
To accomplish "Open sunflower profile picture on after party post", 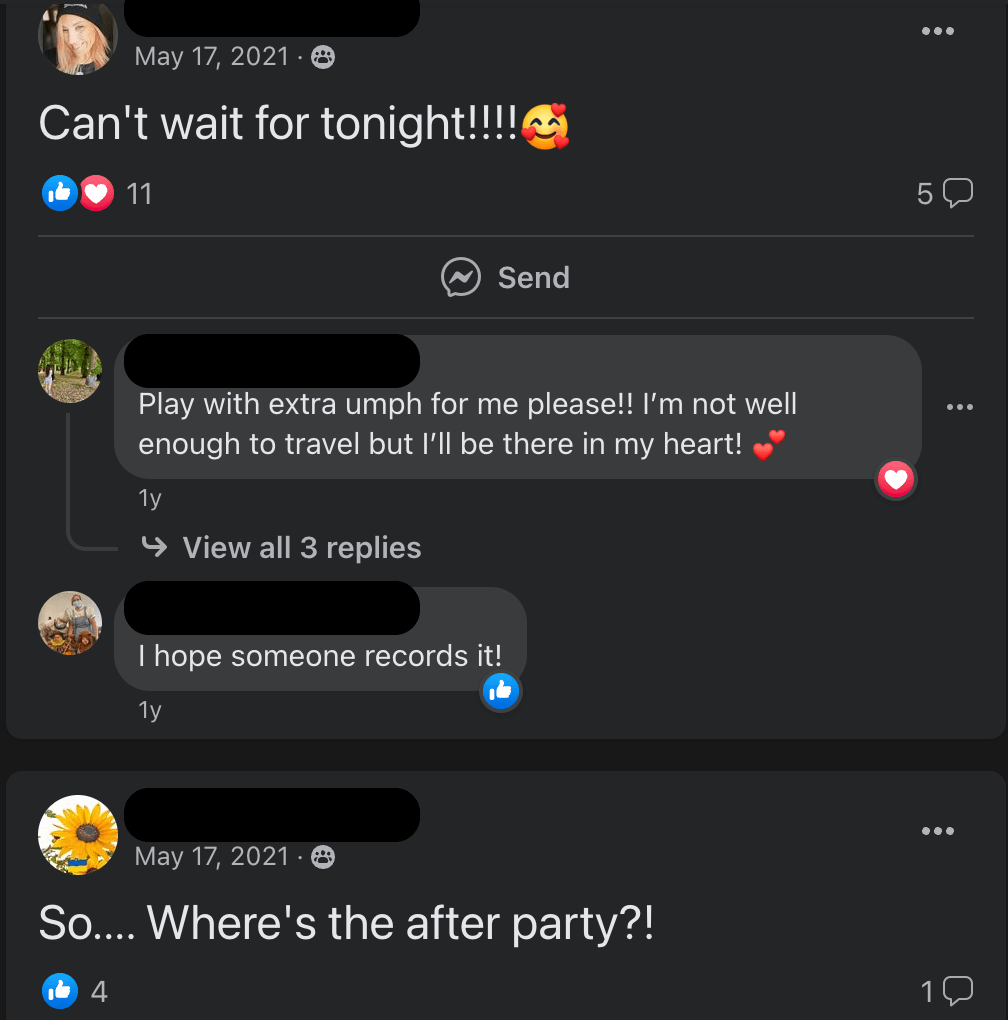I will pos(77,835).
